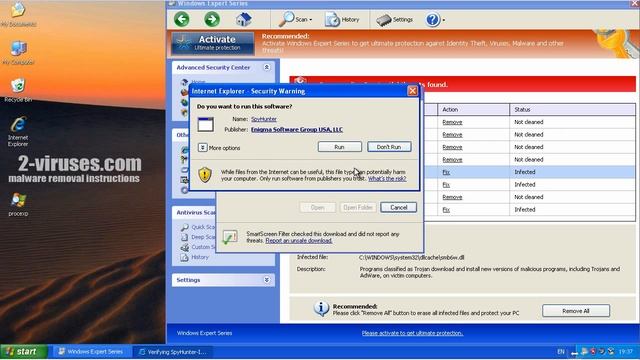Go forward with the green forward arrow
Screen dimensions: 640x360
(x=212, y=19)
